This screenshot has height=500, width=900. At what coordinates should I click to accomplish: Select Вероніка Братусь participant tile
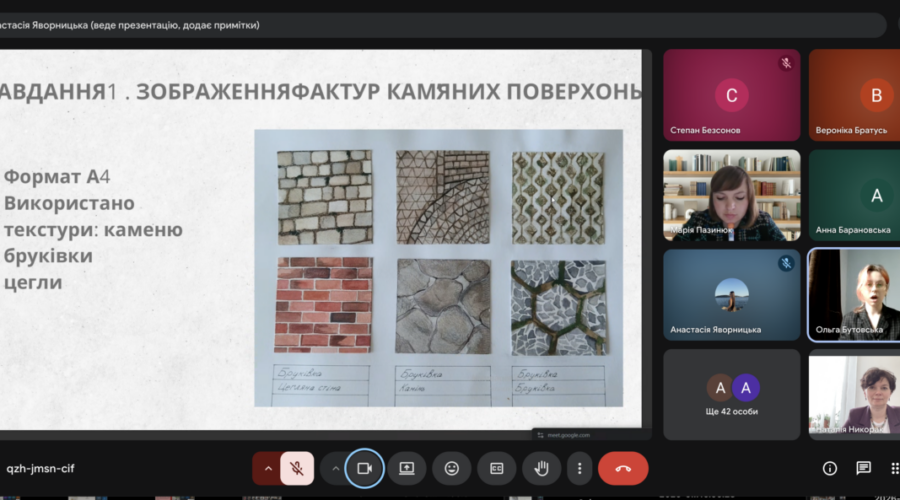tap(855, 95)
